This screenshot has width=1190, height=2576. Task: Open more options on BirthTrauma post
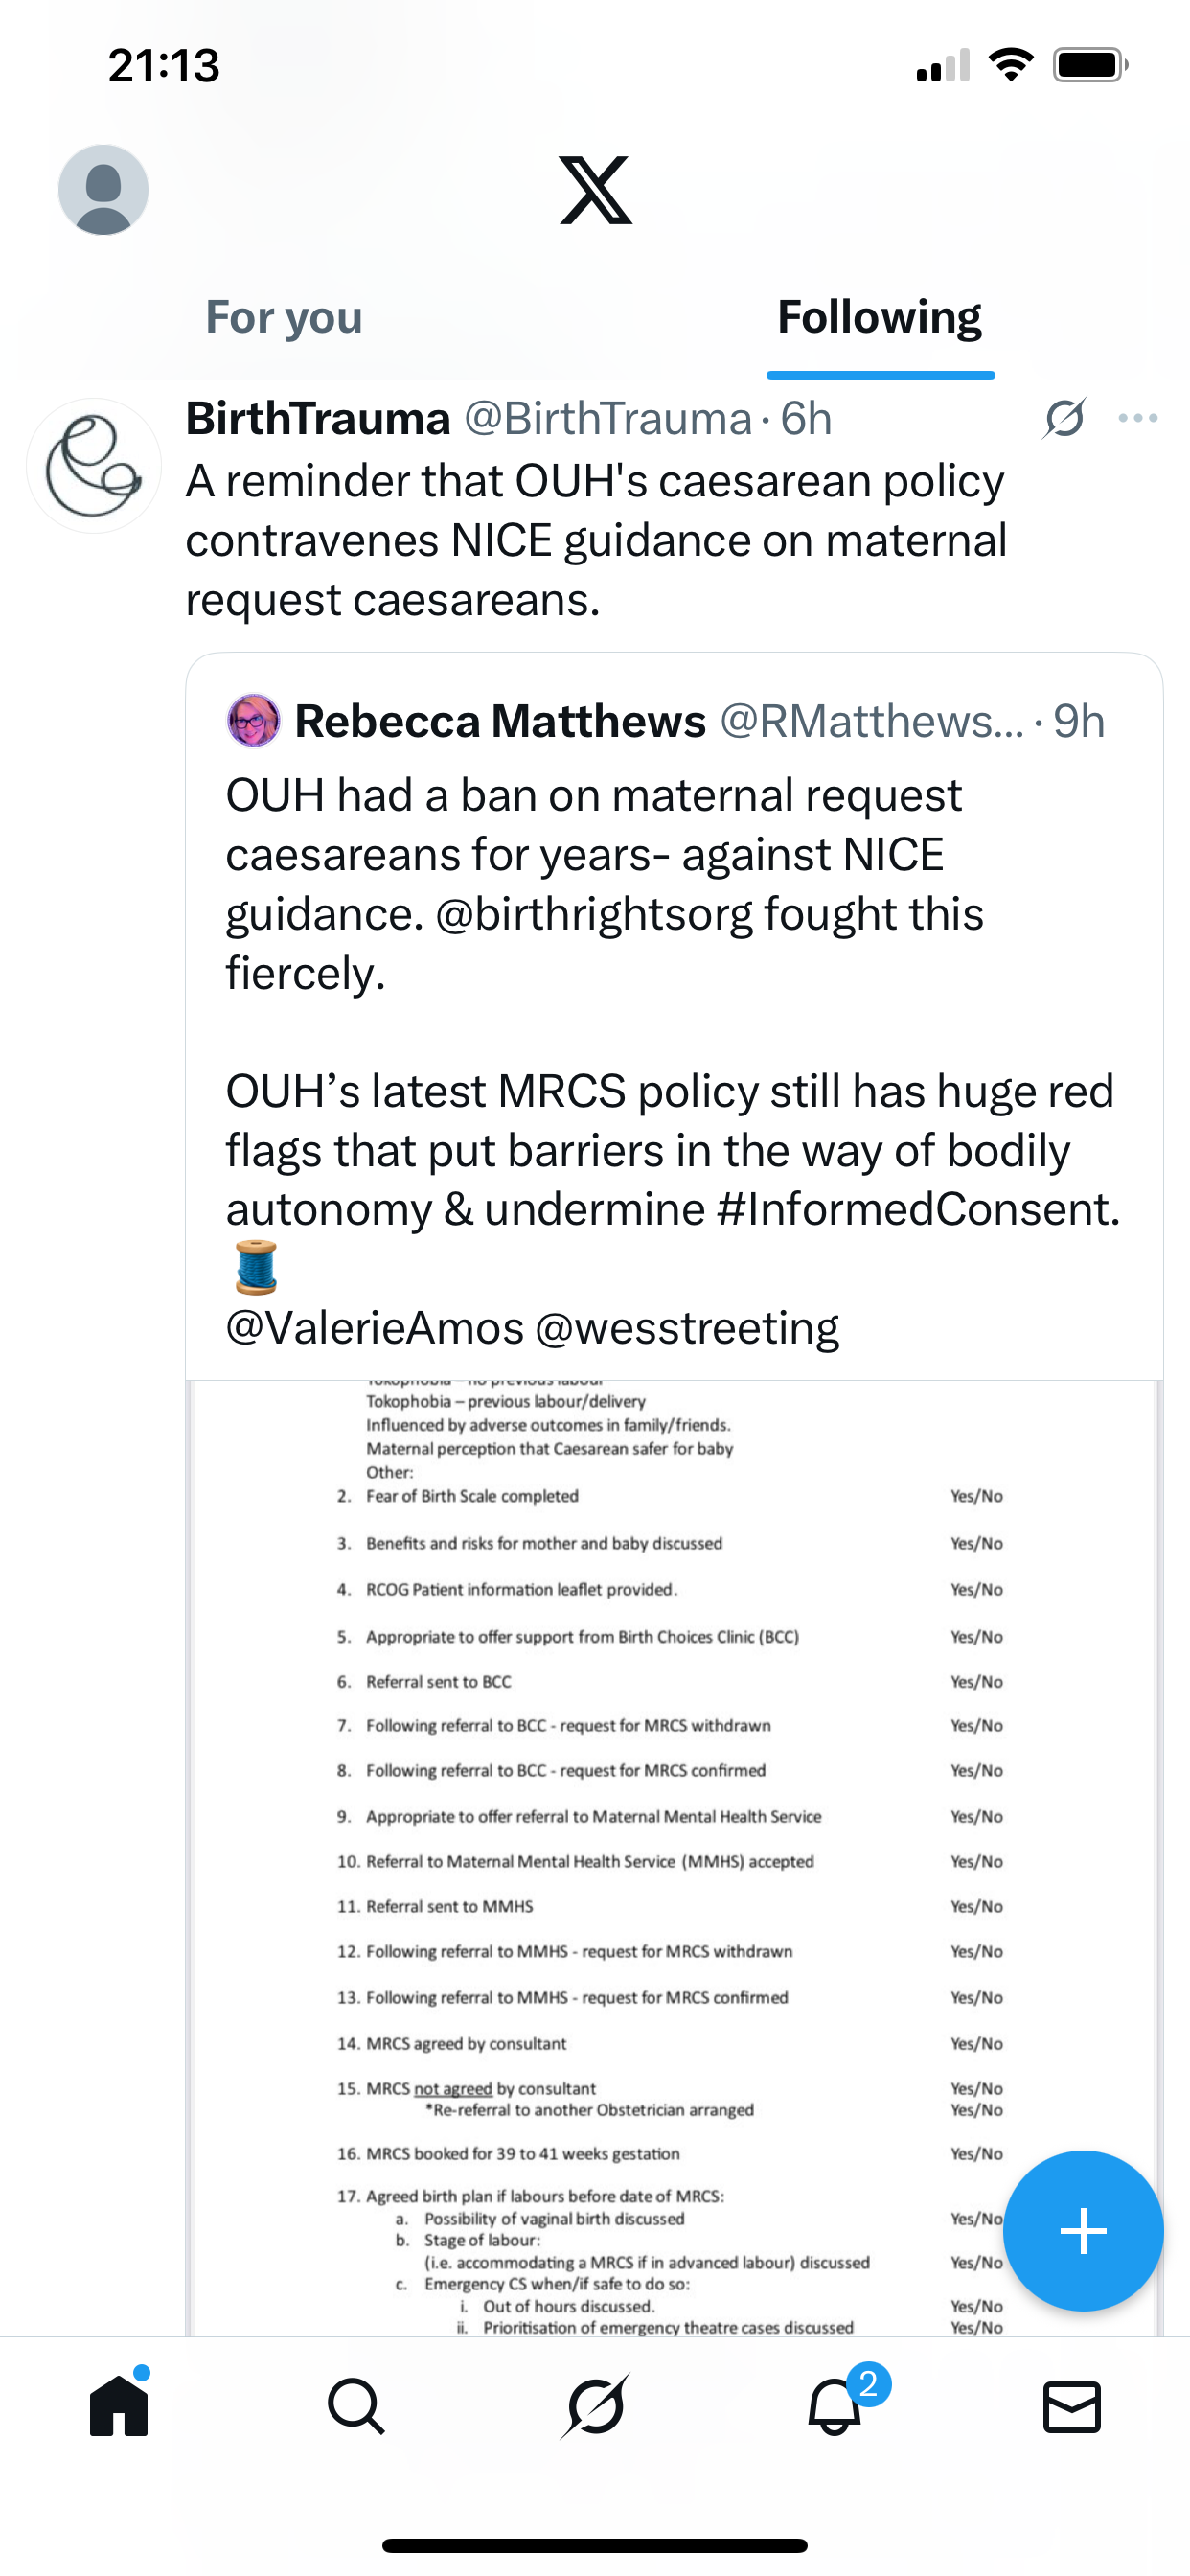tap(1138, 418)
